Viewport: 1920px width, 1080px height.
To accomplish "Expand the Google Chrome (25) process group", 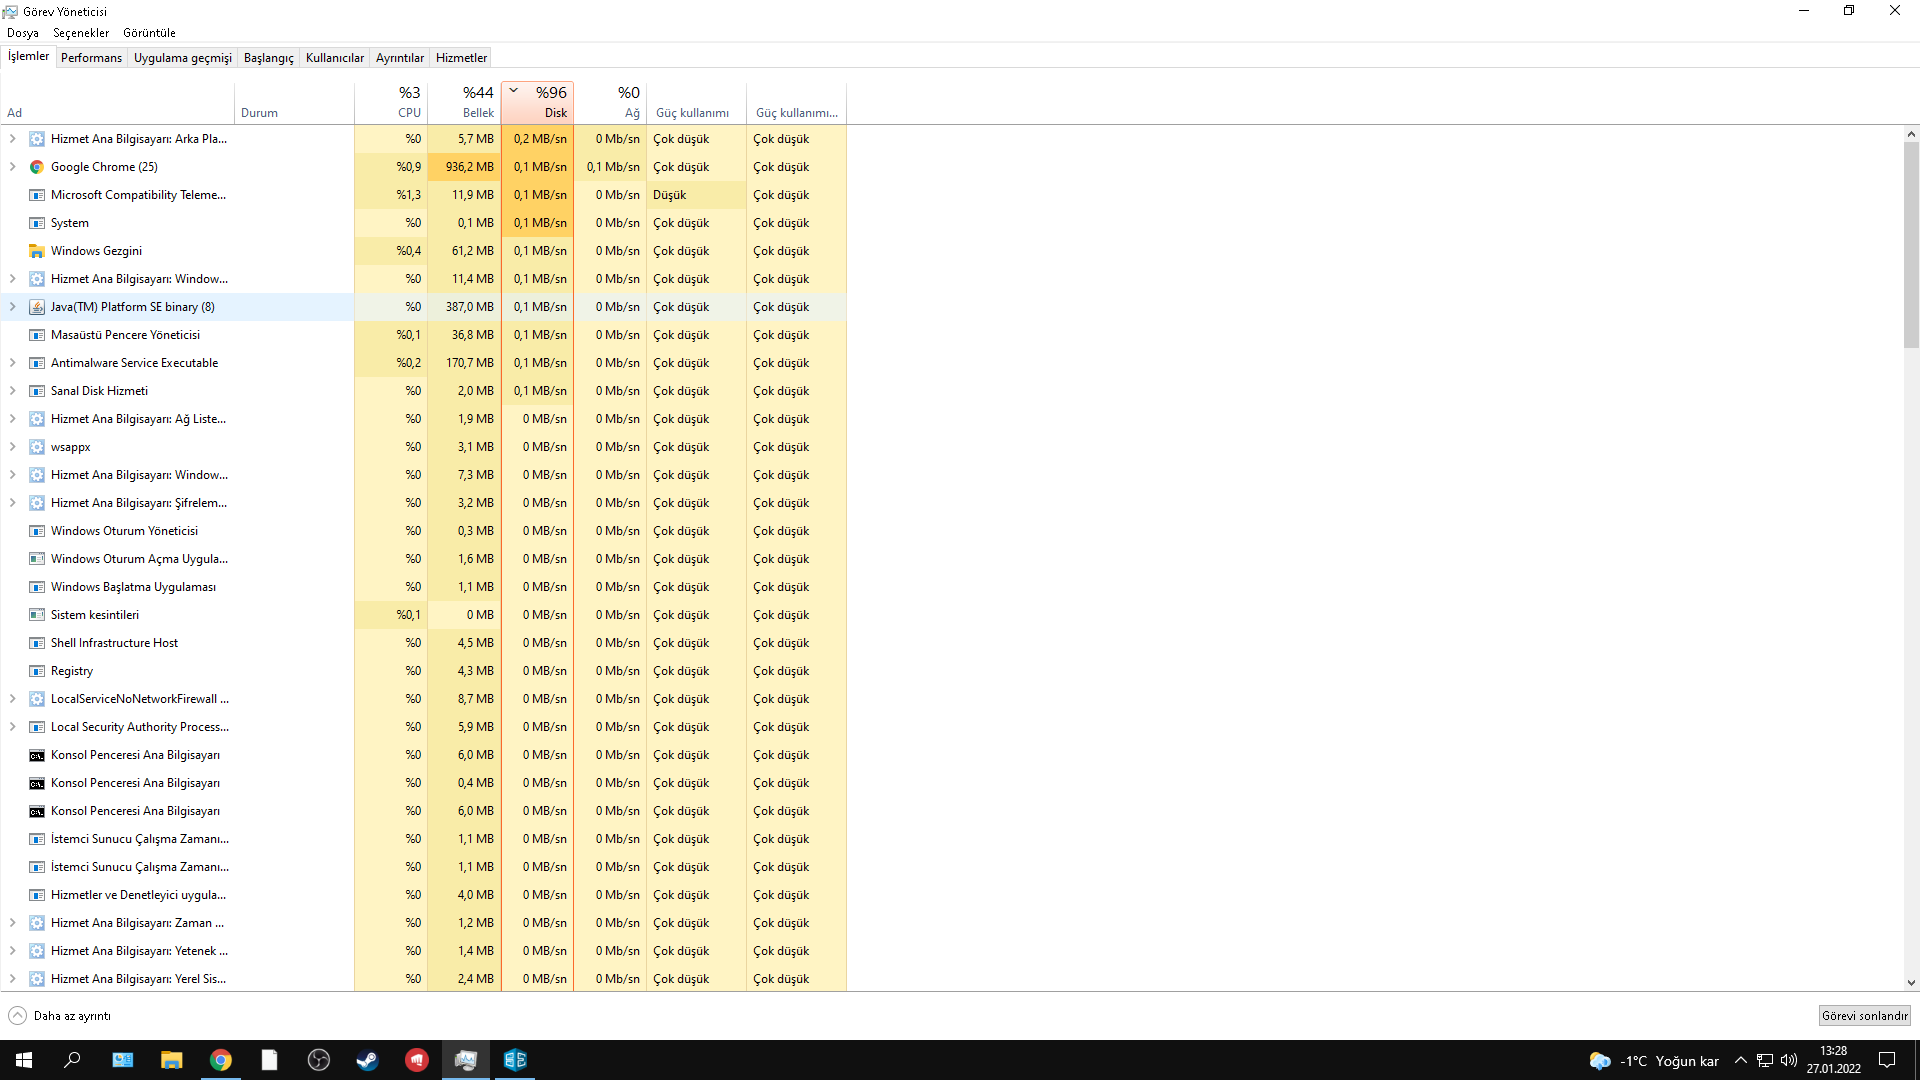I will tap(13, 167).
